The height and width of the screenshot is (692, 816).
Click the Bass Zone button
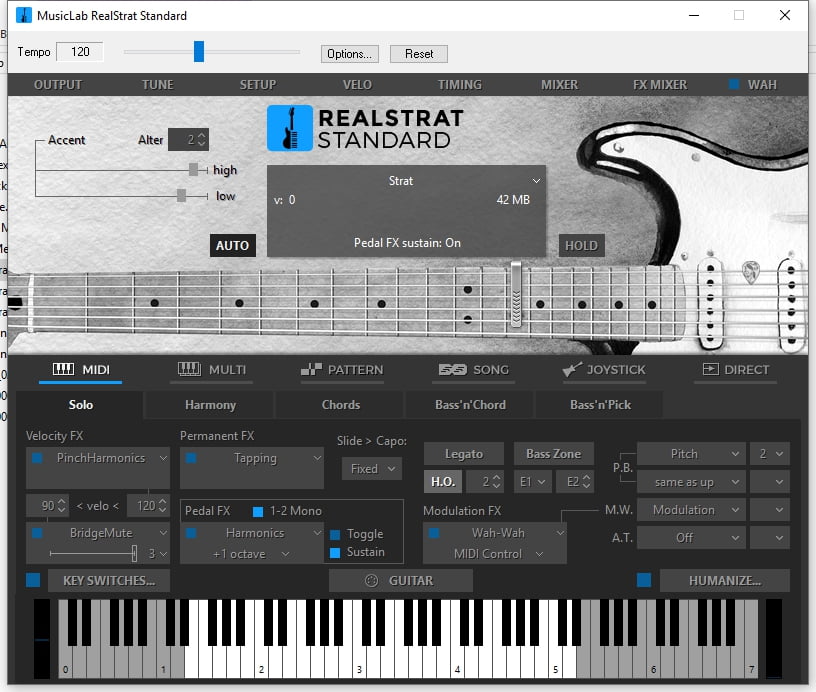[x=553, y=454]
